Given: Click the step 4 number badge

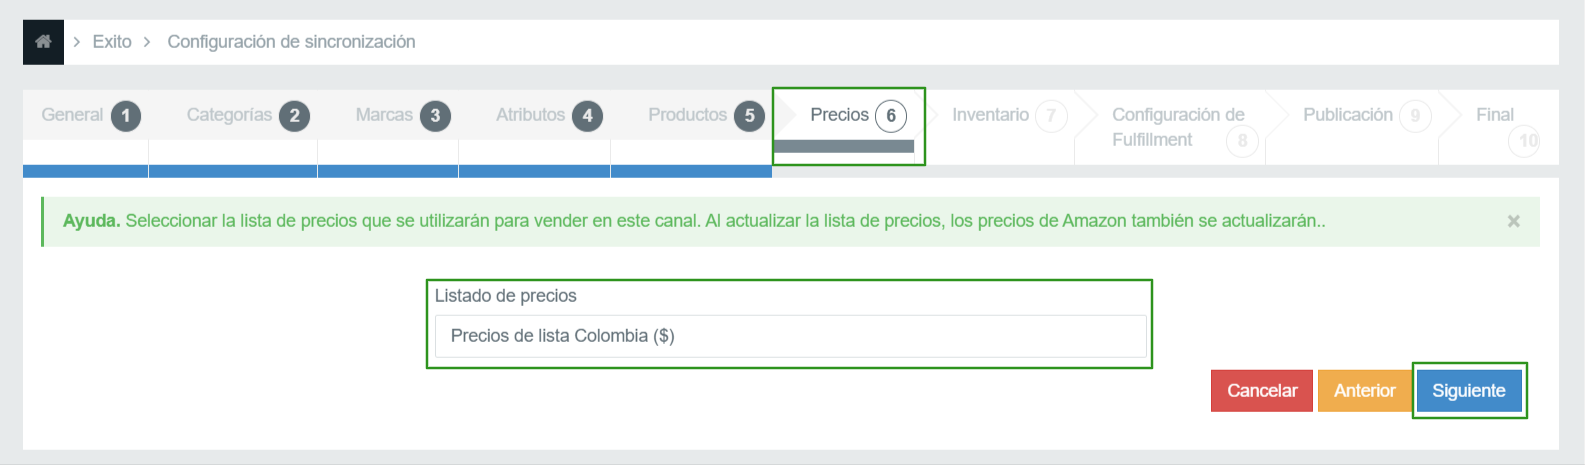Looking at the screenshot, I should point(587,116).
